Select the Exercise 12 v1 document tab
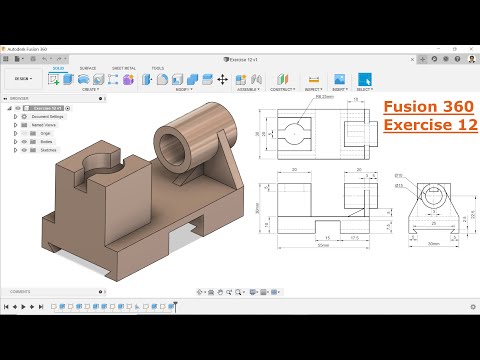480x360 pixels. 241,60
